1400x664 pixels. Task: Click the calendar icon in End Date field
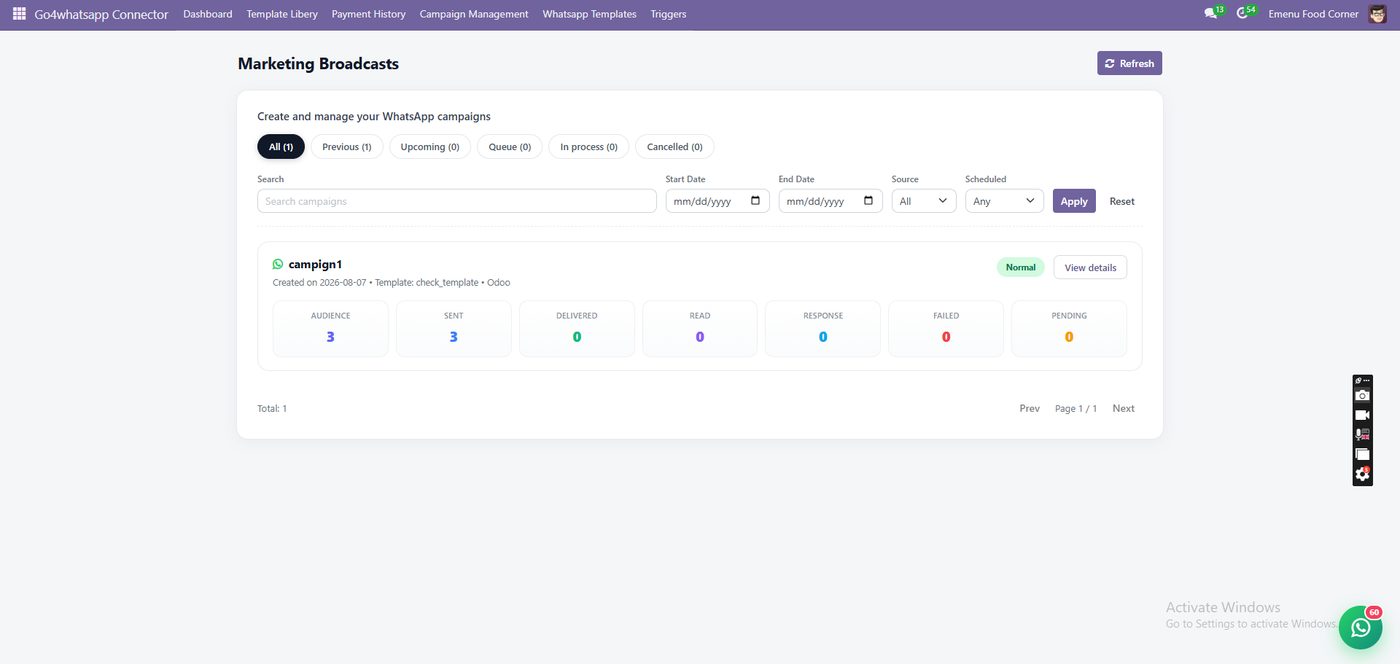click(x=868, y=201)
